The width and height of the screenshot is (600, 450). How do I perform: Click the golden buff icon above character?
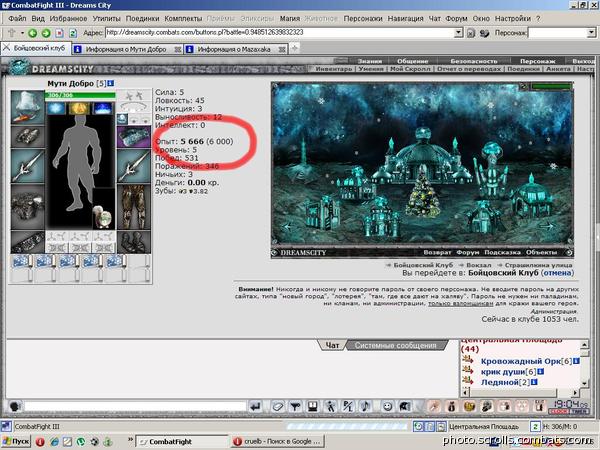coord(79,108)
